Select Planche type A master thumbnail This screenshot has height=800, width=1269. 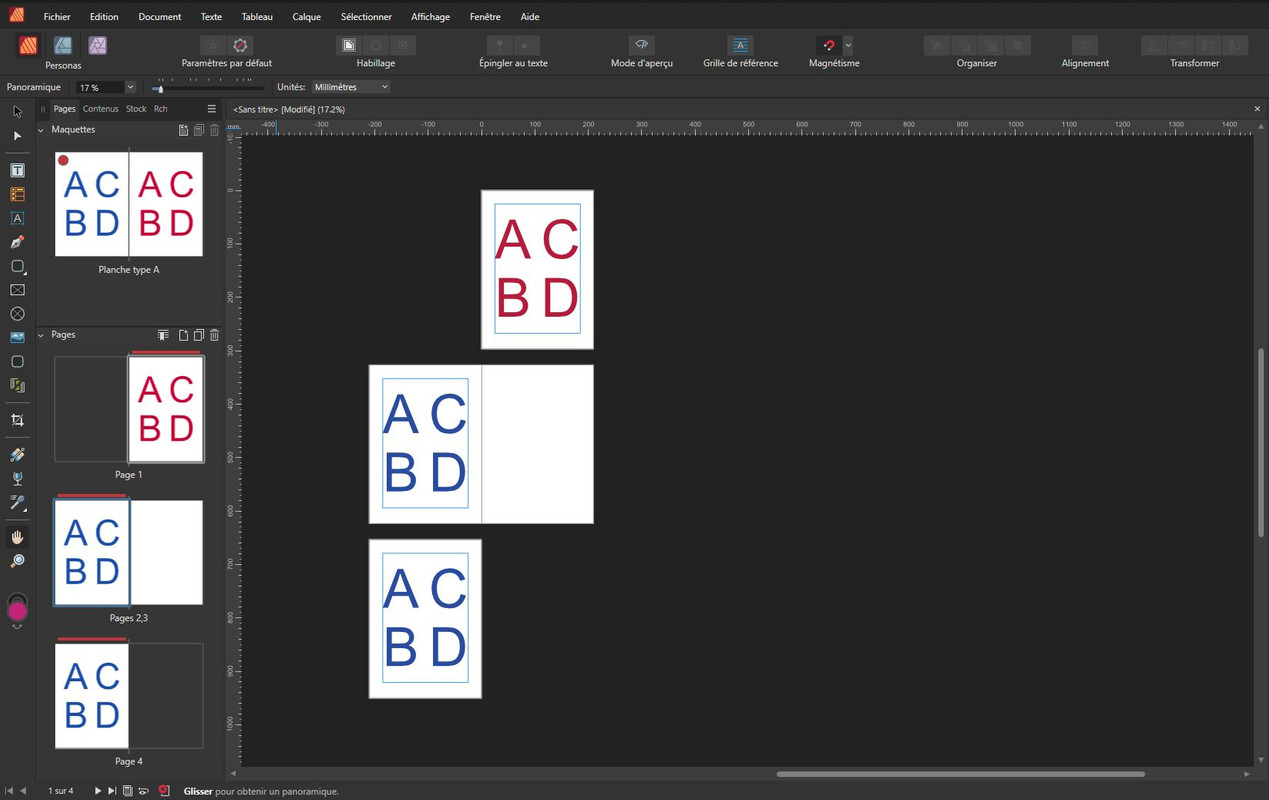coord(129,204)
